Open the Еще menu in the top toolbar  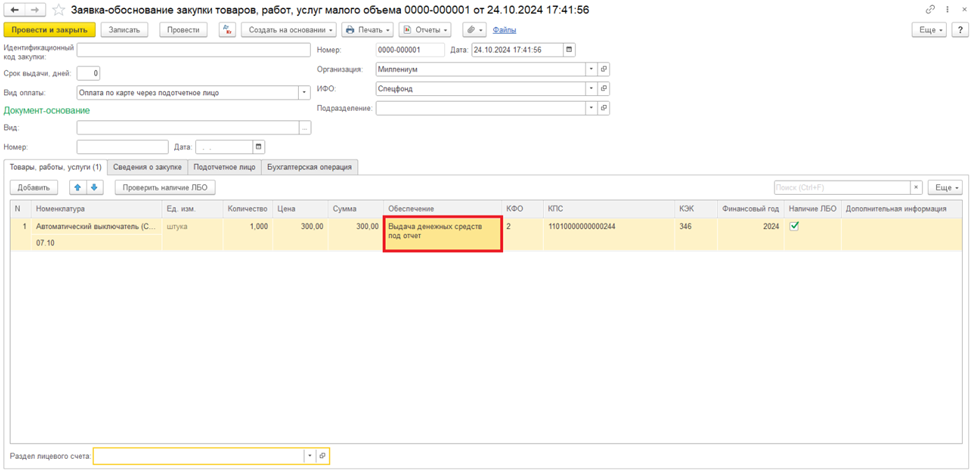point(930,30)
